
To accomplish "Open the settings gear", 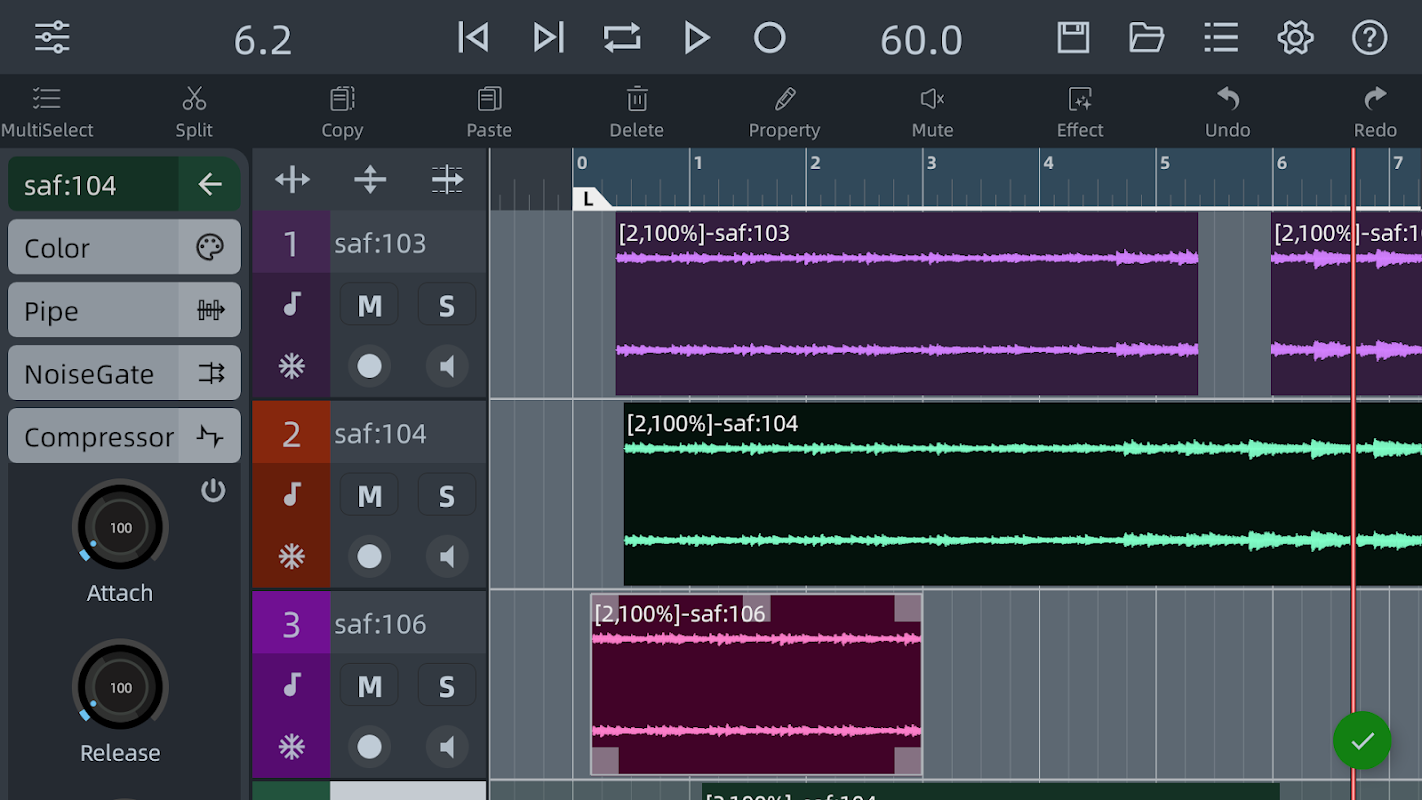I will point(1295,38).
